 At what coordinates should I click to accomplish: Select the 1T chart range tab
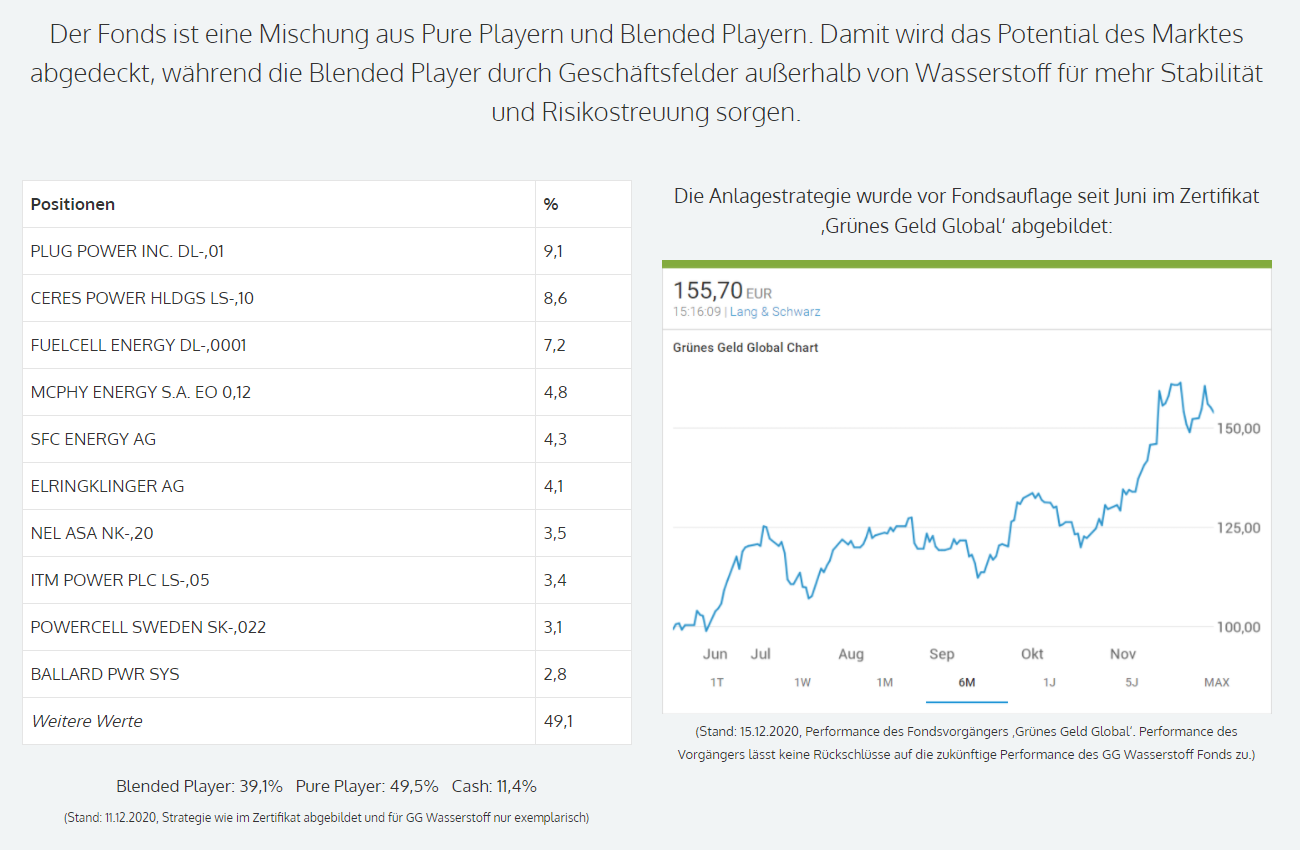(716, 682)
